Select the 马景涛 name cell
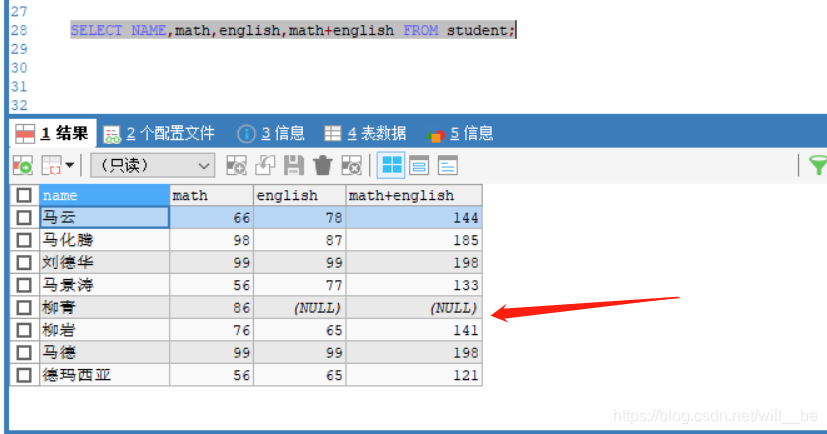This screenshot has height=434, width=827. [104, 285]
